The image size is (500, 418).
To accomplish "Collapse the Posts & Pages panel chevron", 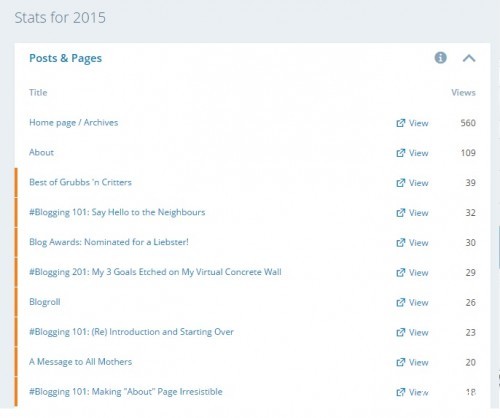I will [469, 58].
